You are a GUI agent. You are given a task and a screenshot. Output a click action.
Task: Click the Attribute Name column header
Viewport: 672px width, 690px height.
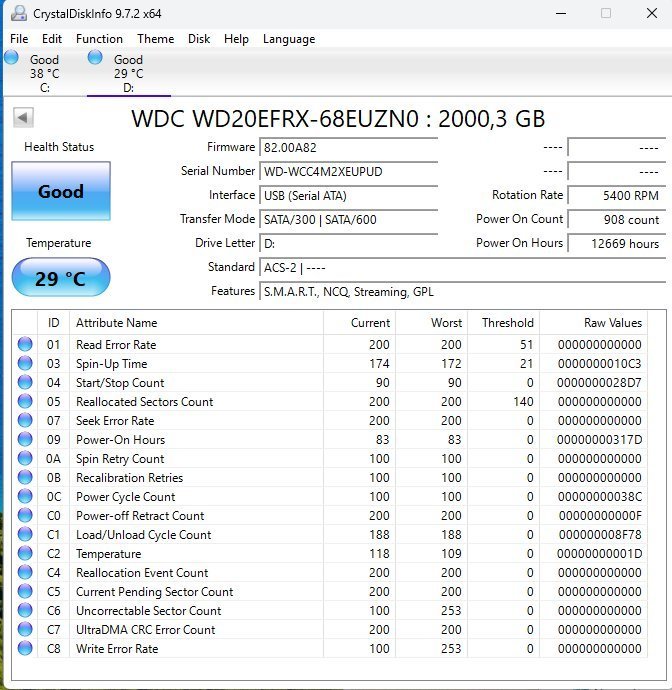pos(117,323)
